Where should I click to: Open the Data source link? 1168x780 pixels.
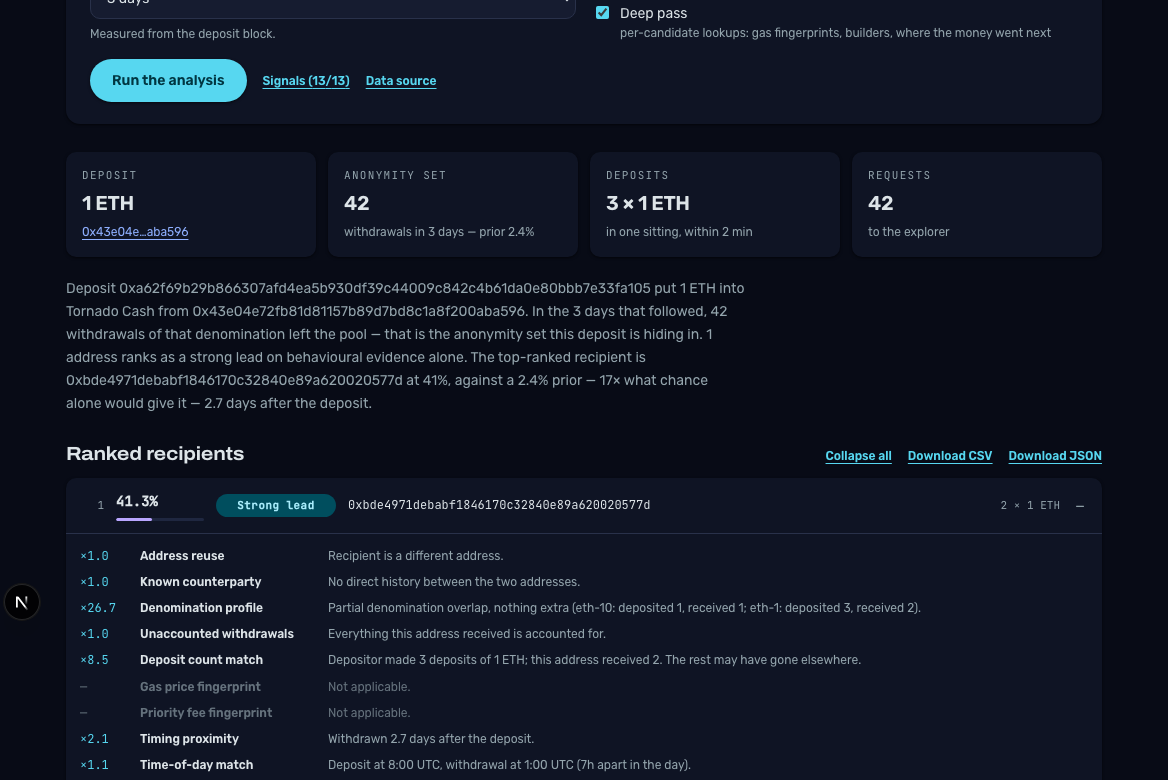click(401, 80)
